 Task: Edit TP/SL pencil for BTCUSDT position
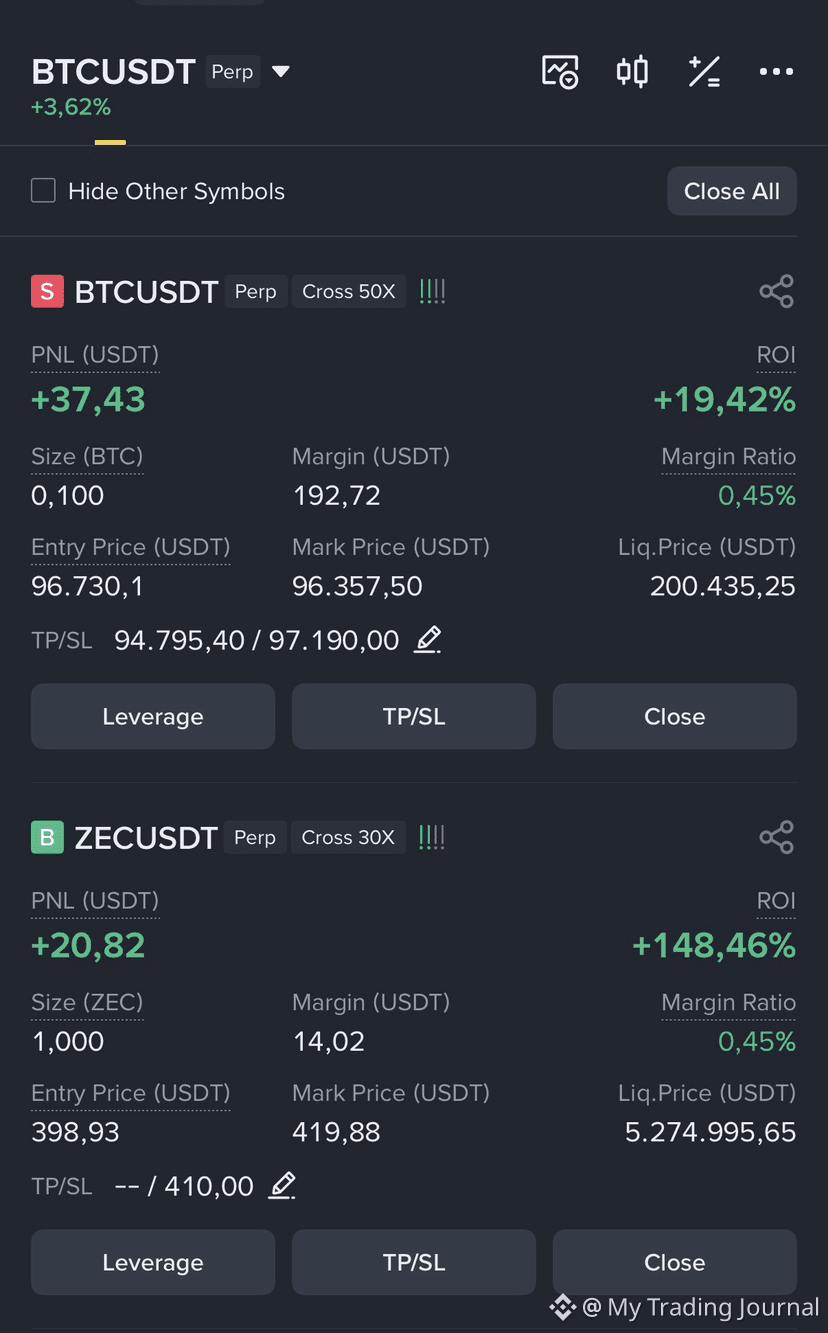428,639
